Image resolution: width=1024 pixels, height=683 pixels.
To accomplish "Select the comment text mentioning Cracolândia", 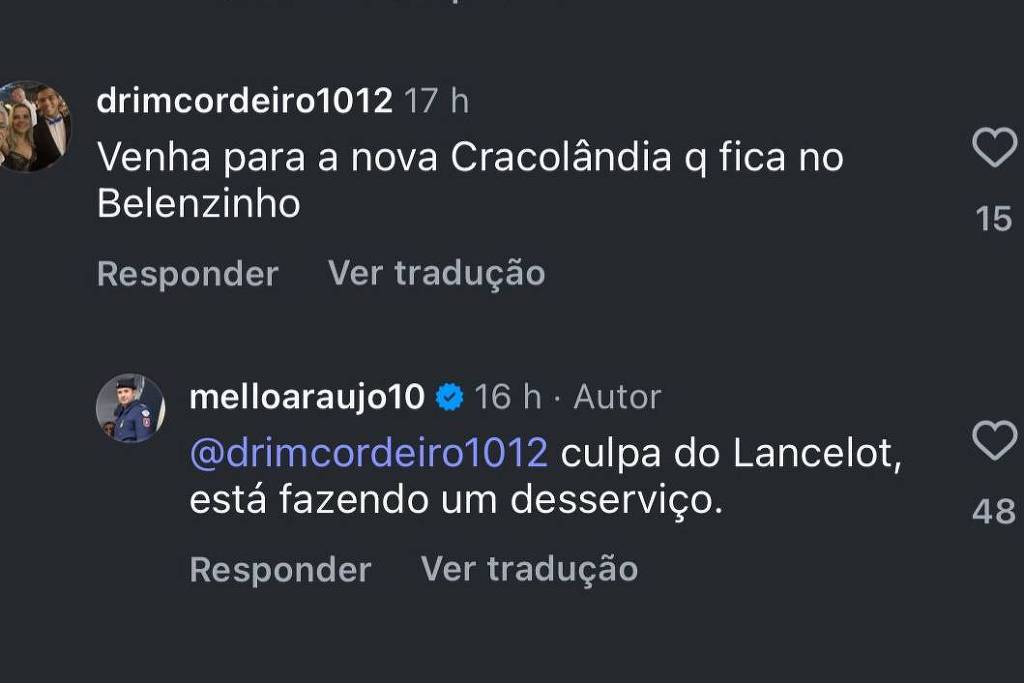I will (470, 158).
